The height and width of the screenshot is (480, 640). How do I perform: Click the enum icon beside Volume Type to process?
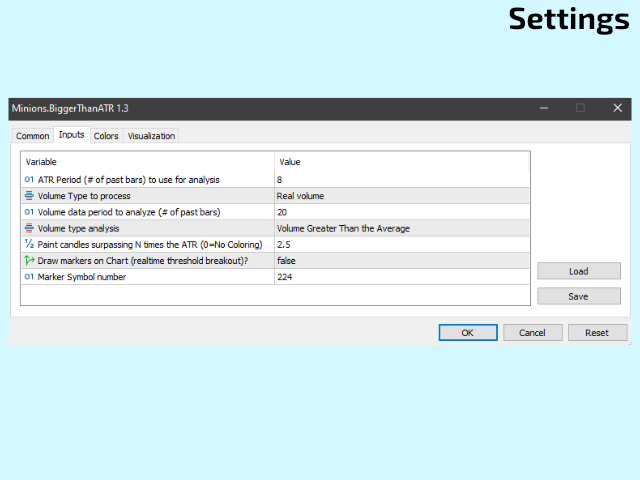tap(29, 196)
